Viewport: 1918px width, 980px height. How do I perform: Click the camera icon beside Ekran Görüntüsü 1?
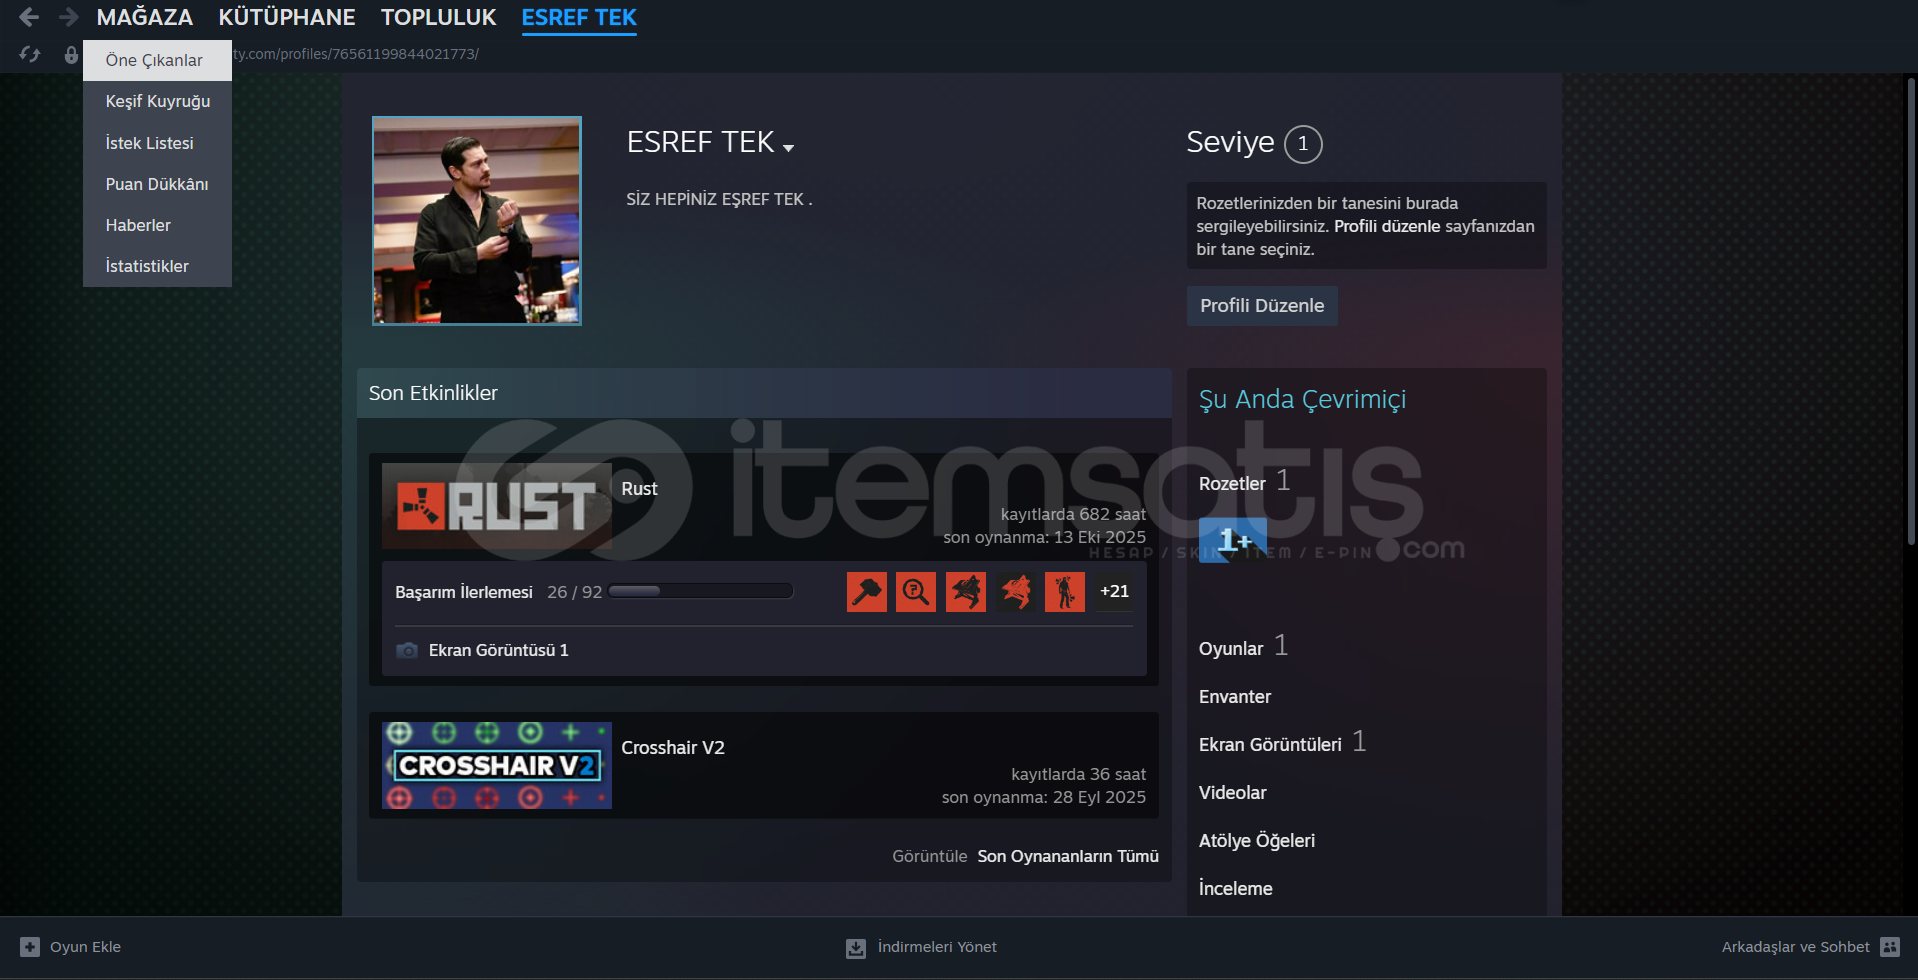(407, 651)
